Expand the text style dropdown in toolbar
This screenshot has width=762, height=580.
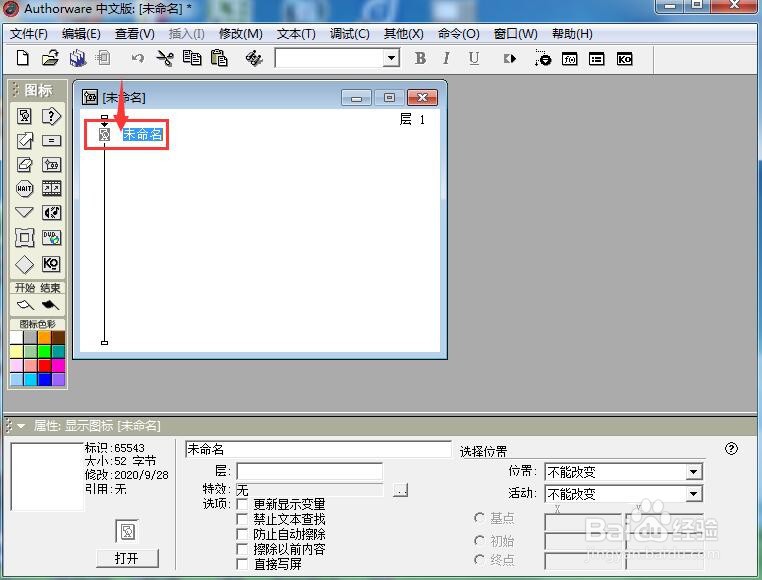[391, 58]
